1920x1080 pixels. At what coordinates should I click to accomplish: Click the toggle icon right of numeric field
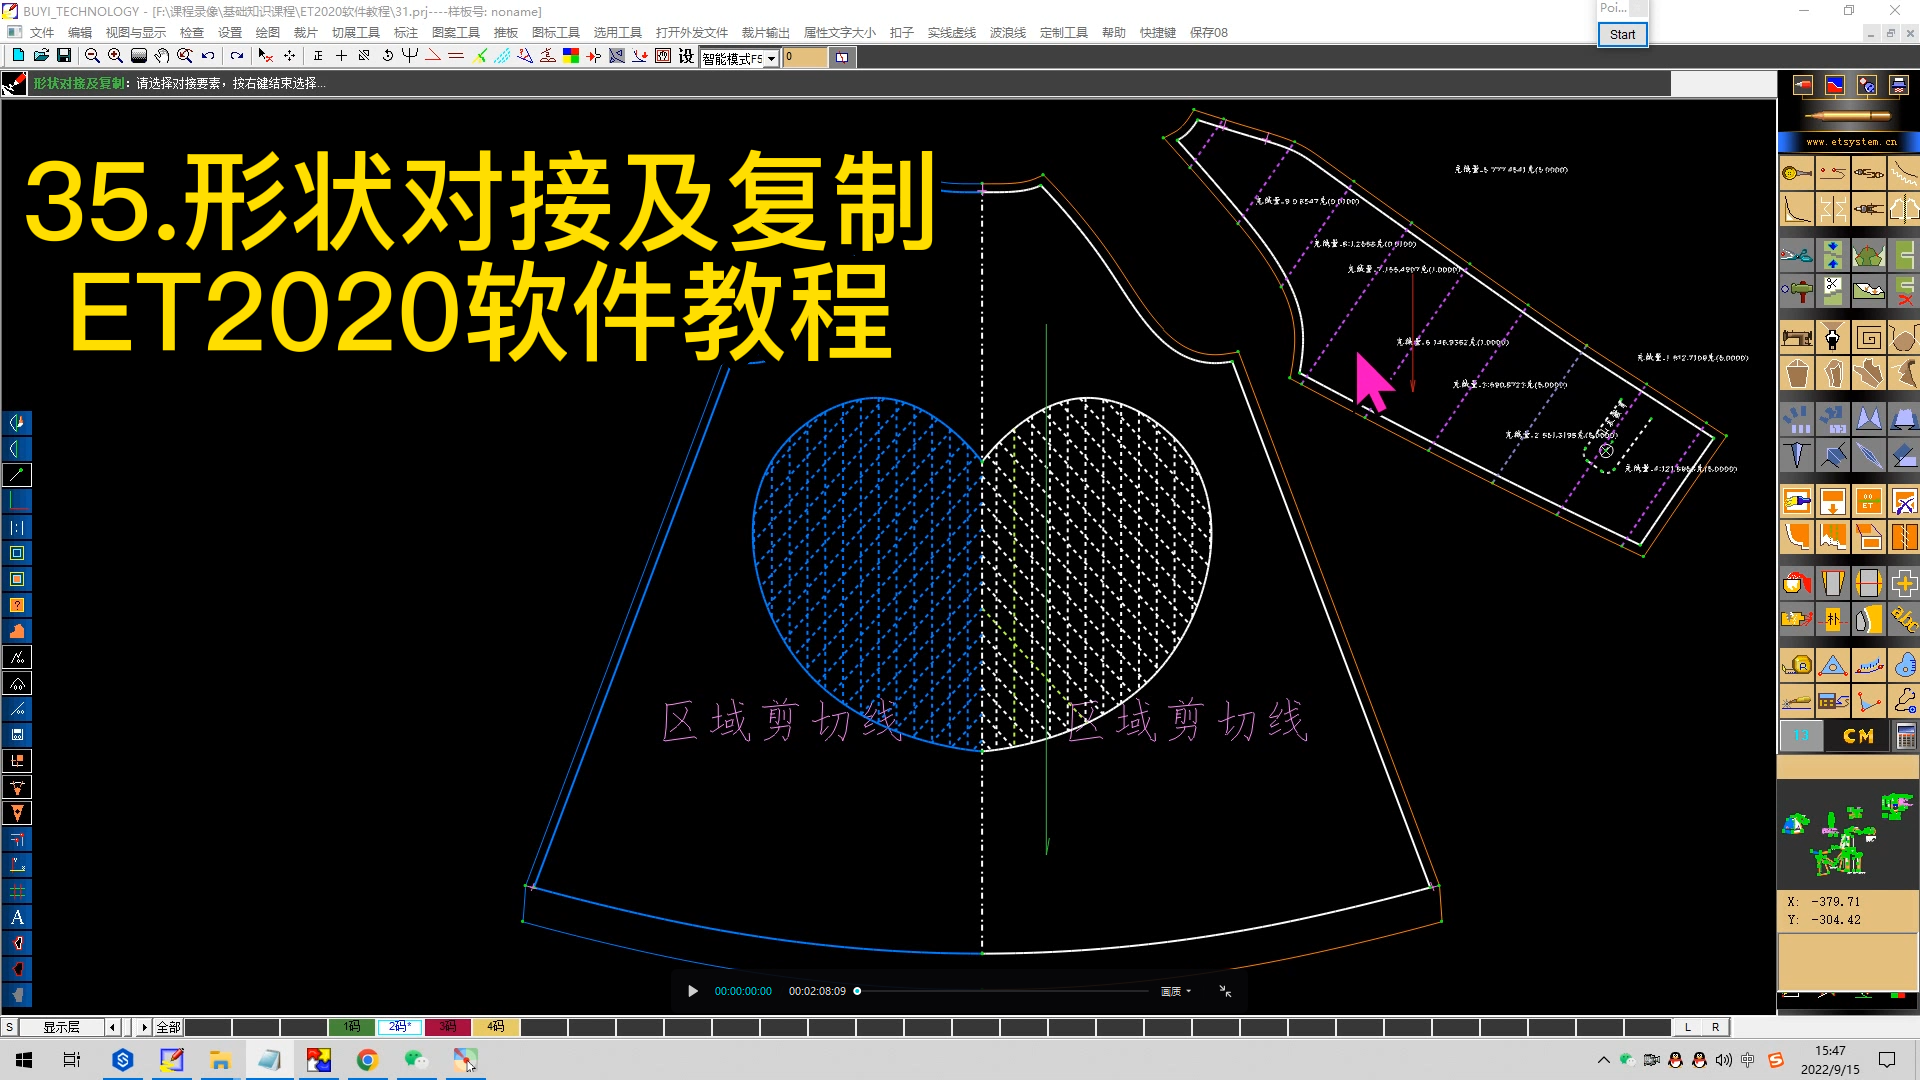[842, 57]
